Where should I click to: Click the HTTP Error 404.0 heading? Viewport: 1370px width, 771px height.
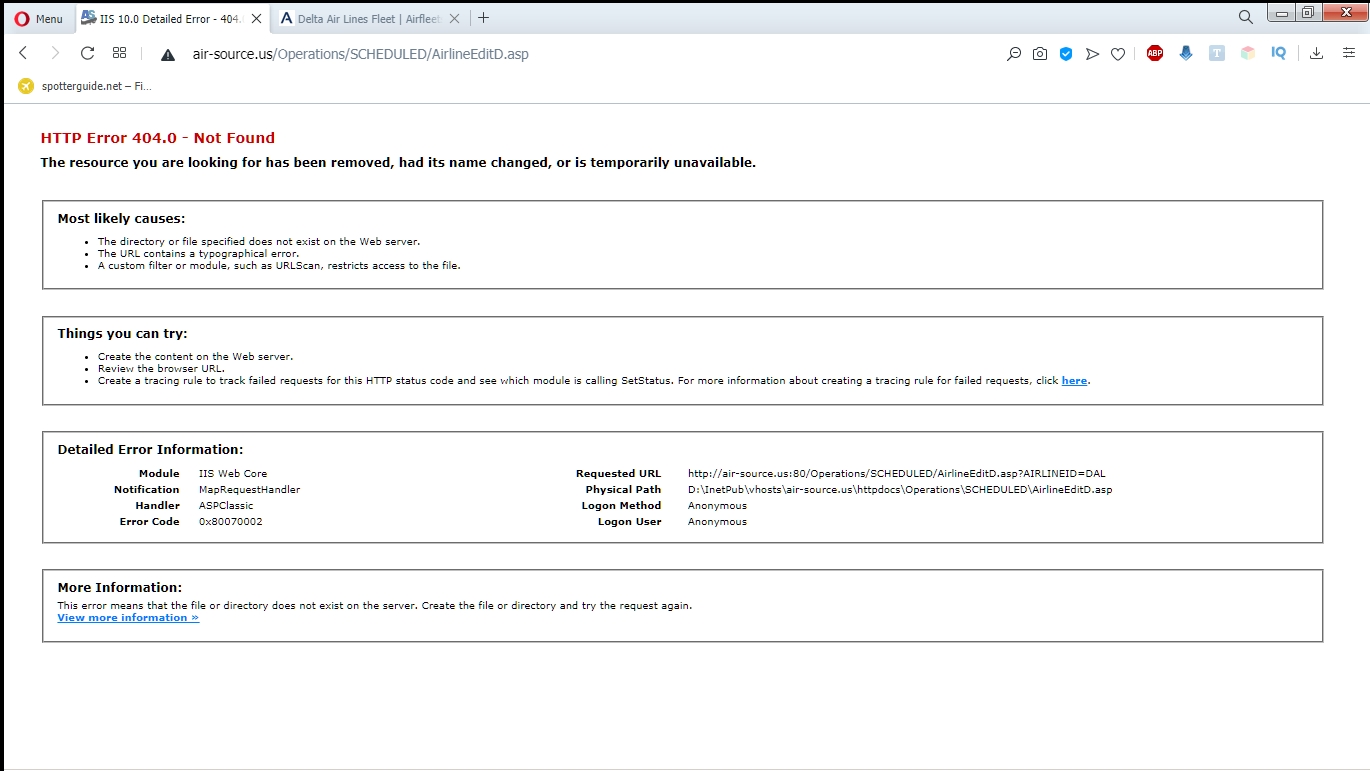point(157,138)
